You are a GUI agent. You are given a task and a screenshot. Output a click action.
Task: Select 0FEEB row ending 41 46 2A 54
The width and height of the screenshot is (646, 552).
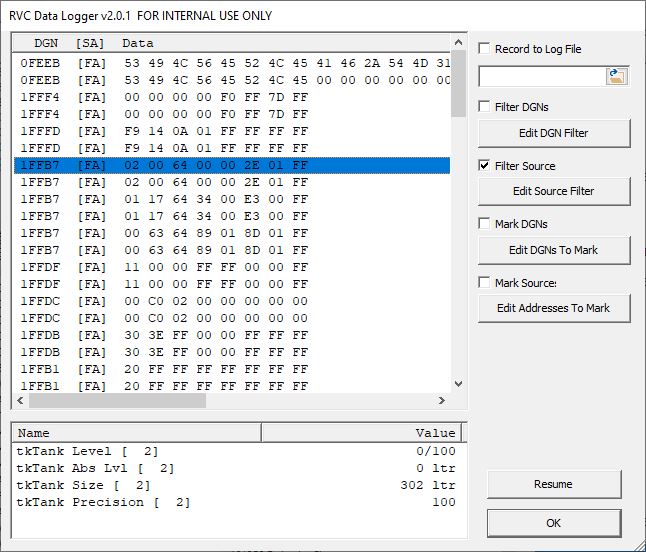[x=232, y=63]
